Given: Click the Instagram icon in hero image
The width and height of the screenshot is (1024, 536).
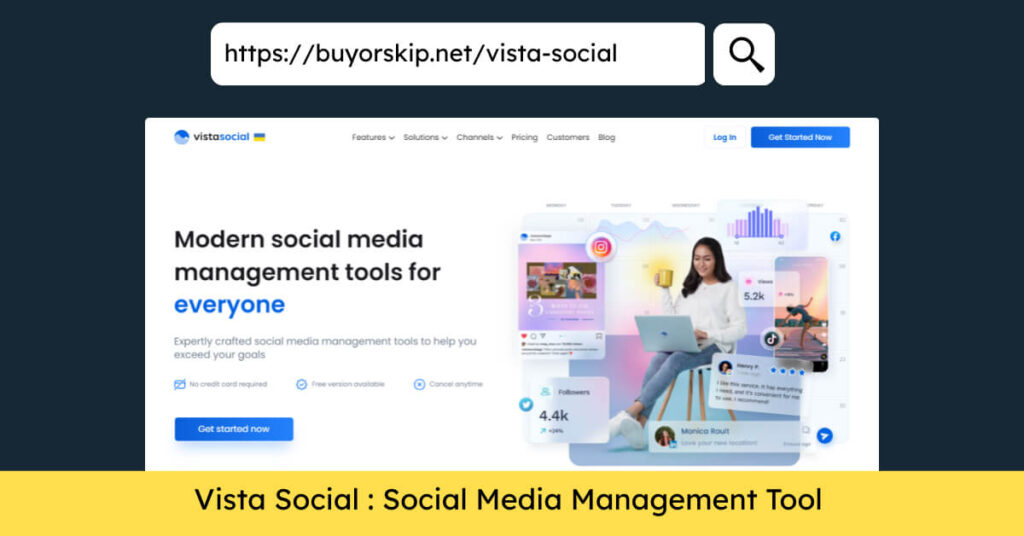Looking at the screenshot, I should tap(601, 247).
